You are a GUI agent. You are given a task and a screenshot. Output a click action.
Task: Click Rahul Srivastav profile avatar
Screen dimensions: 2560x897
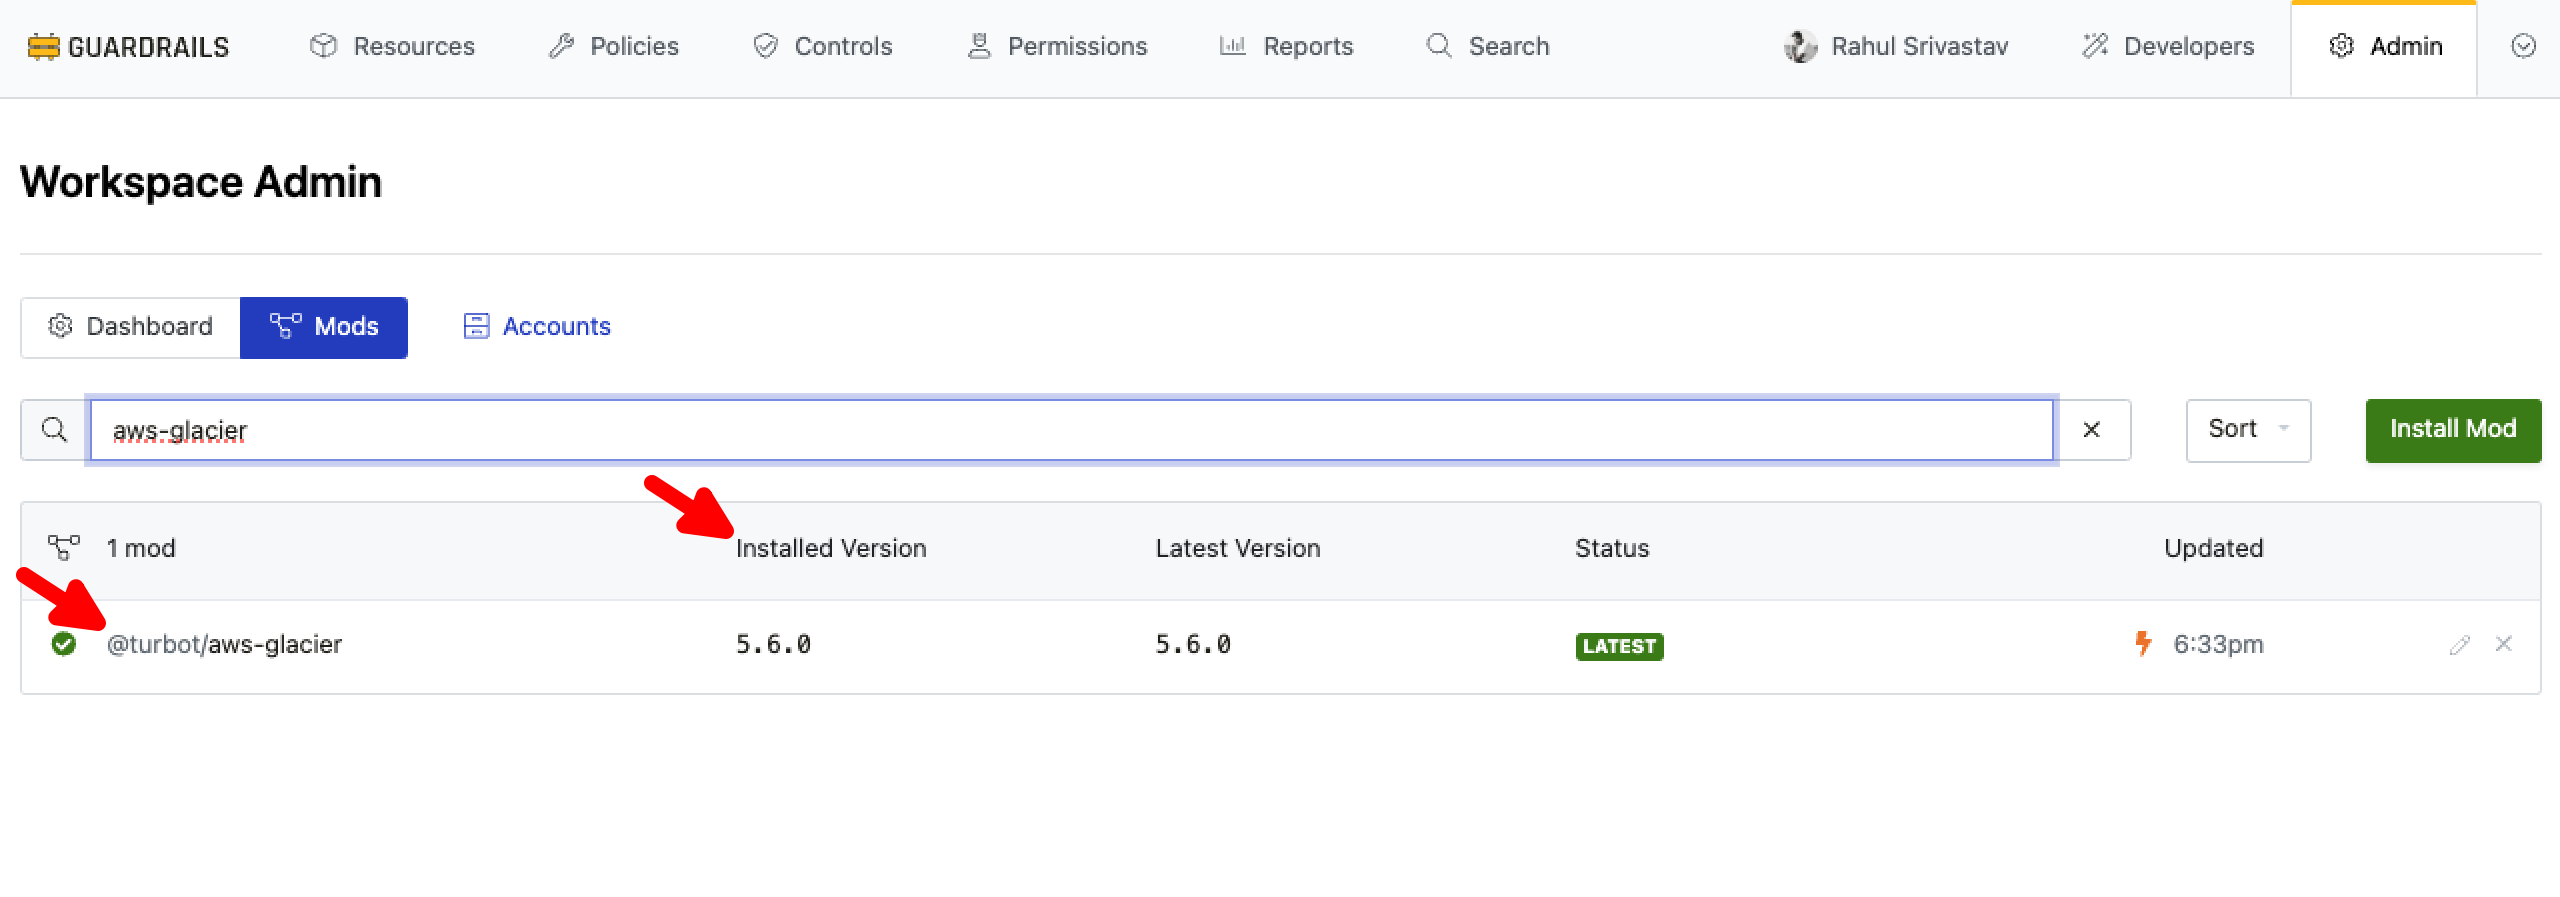(1800, 47)
